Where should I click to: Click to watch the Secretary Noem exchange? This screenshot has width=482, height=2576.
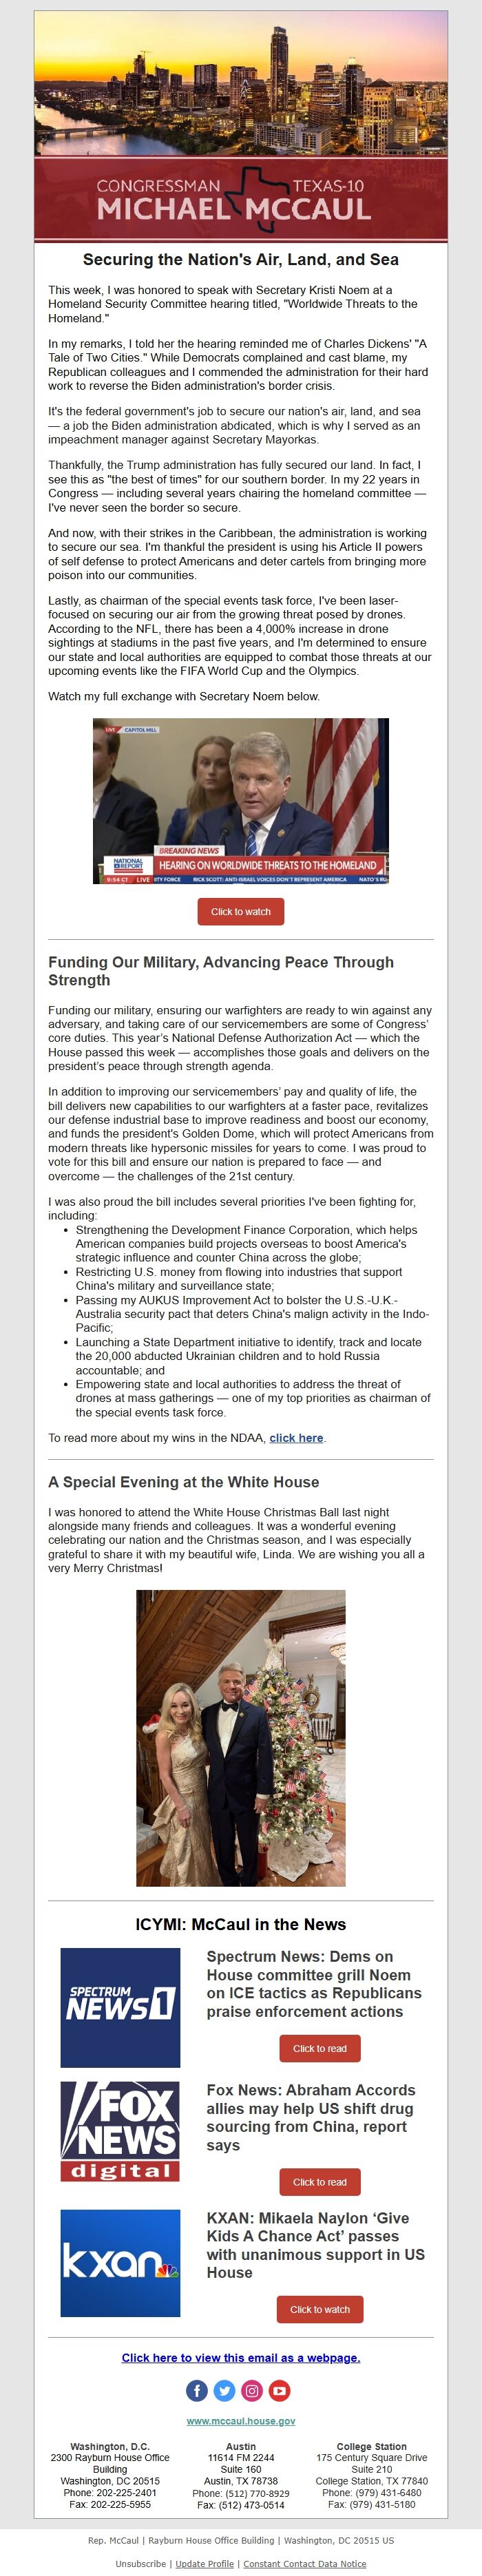[x=240, y=912]
